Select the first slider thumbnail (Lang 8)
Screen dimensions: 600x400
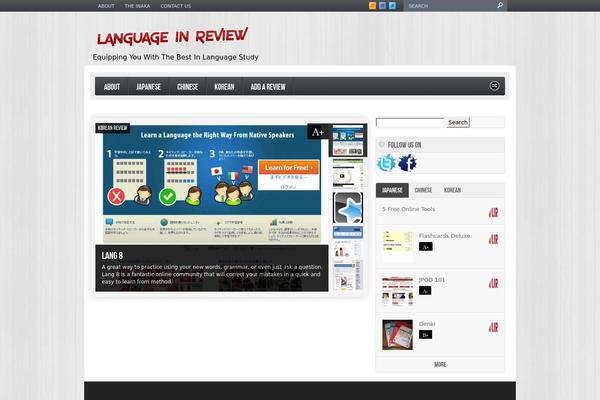pos(348,140)
